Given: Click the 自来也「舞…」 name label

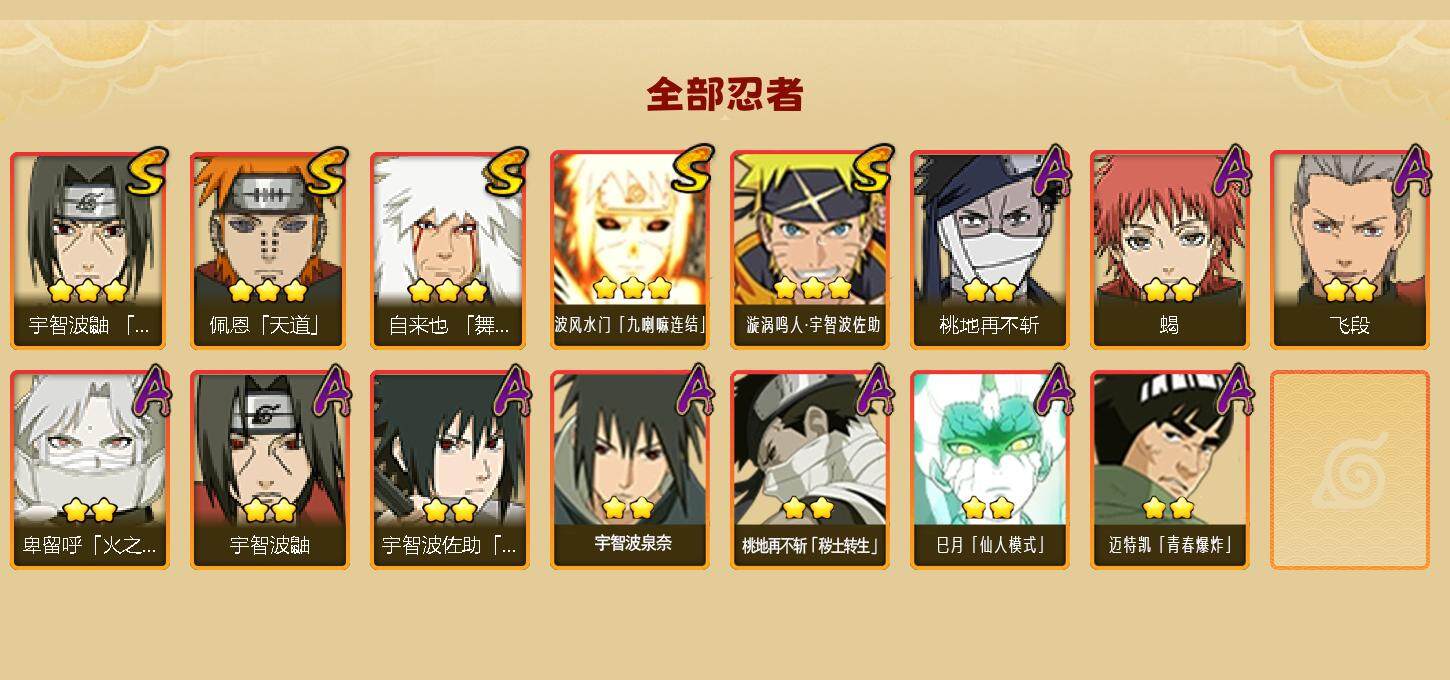Looking at the screenshot, I should [x=449, y=326].
